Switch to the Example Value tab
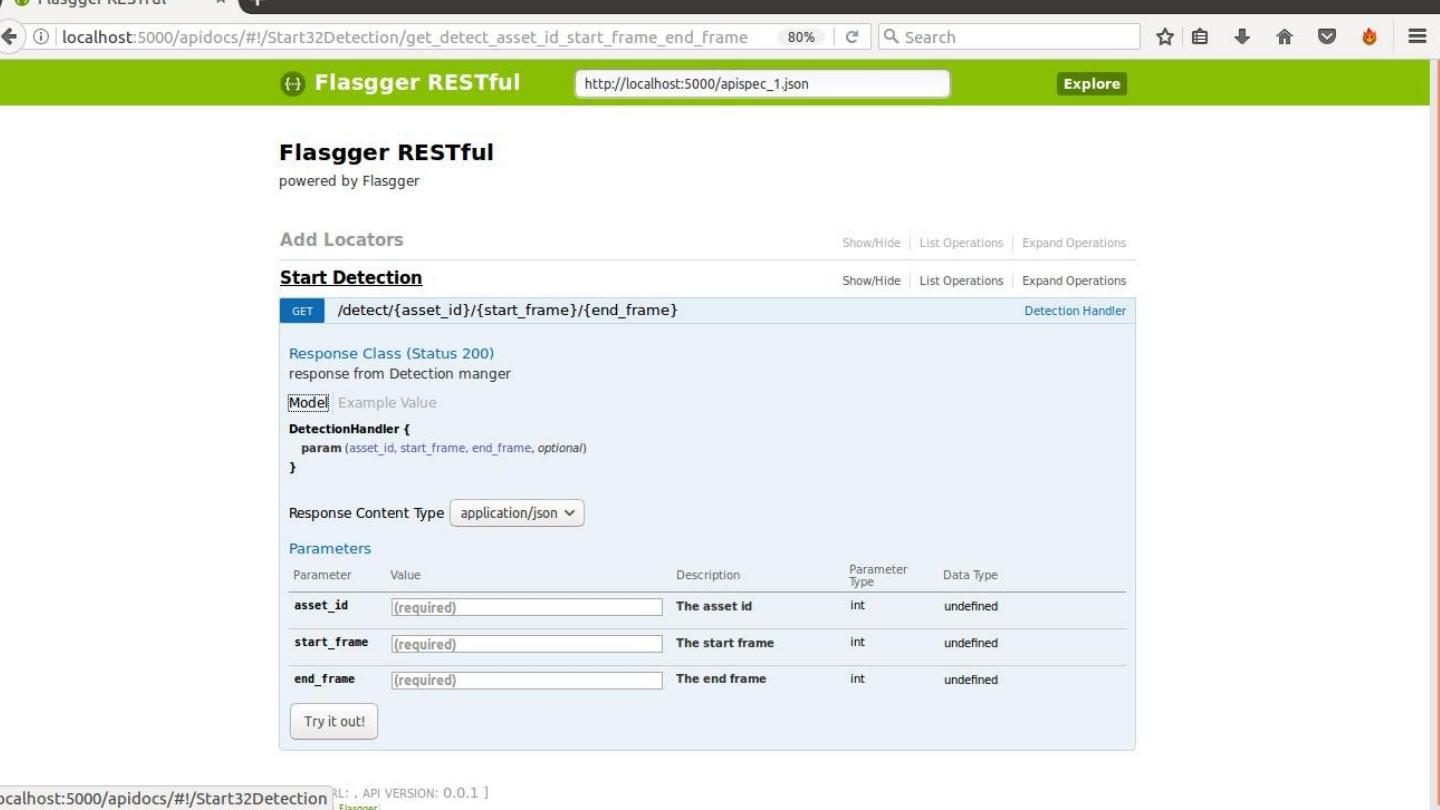 [387, 402]
